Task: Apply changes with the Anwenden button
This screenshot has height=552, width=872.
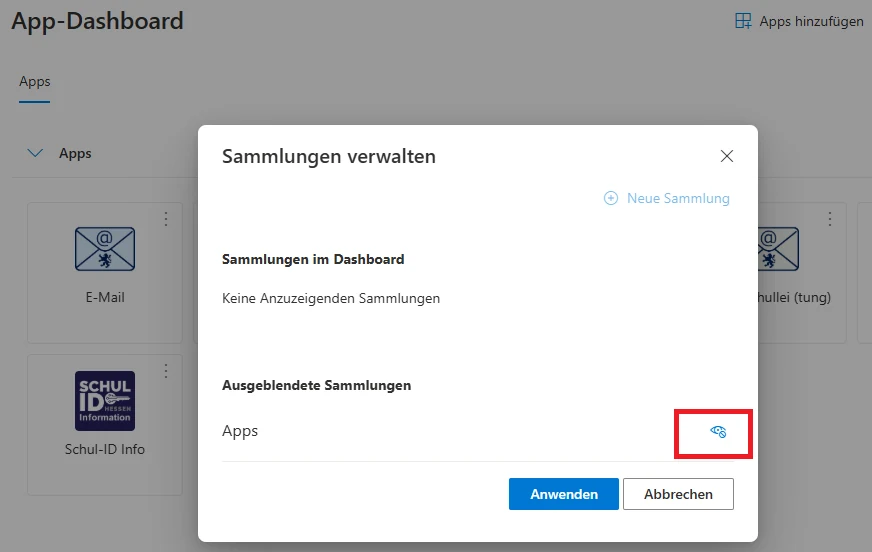Action: [x=563, y=494]
